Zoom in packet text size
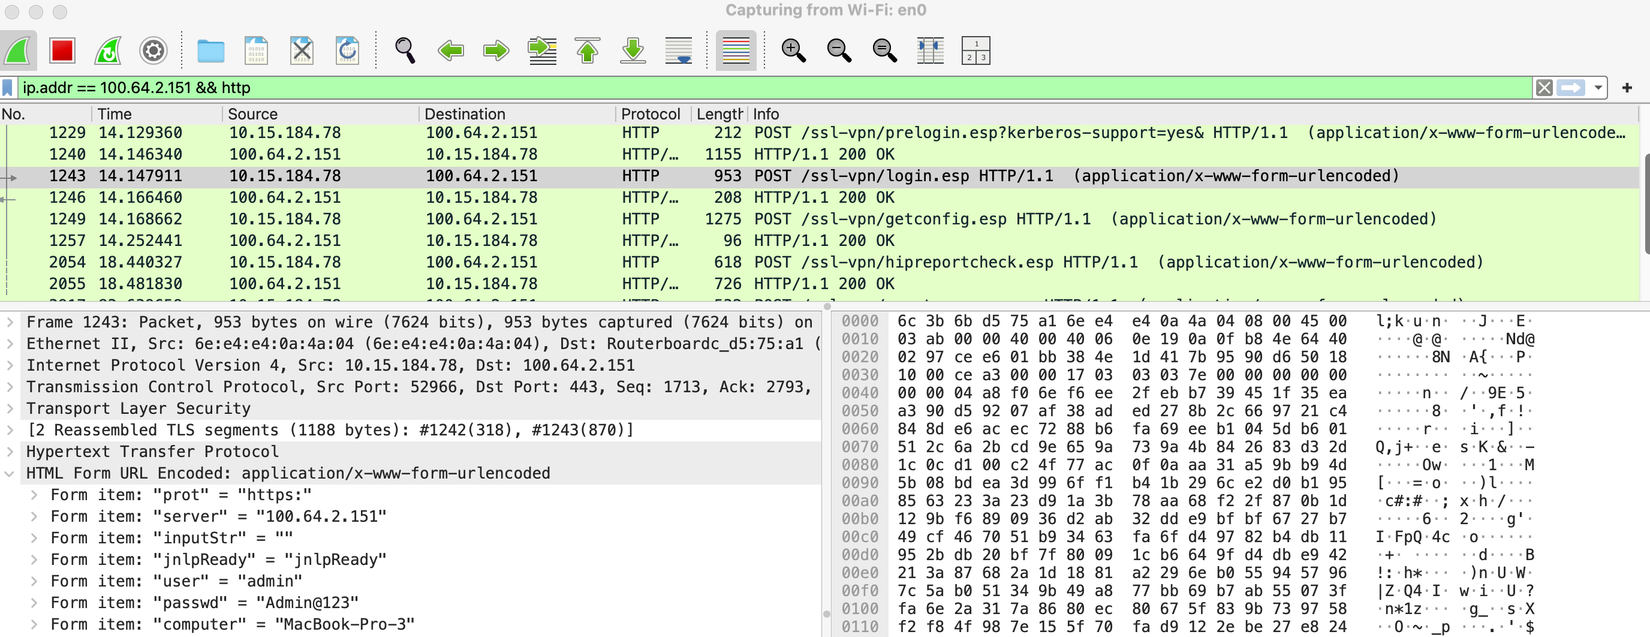Viewport: 1650px width, 637px height. pos(794,50)
